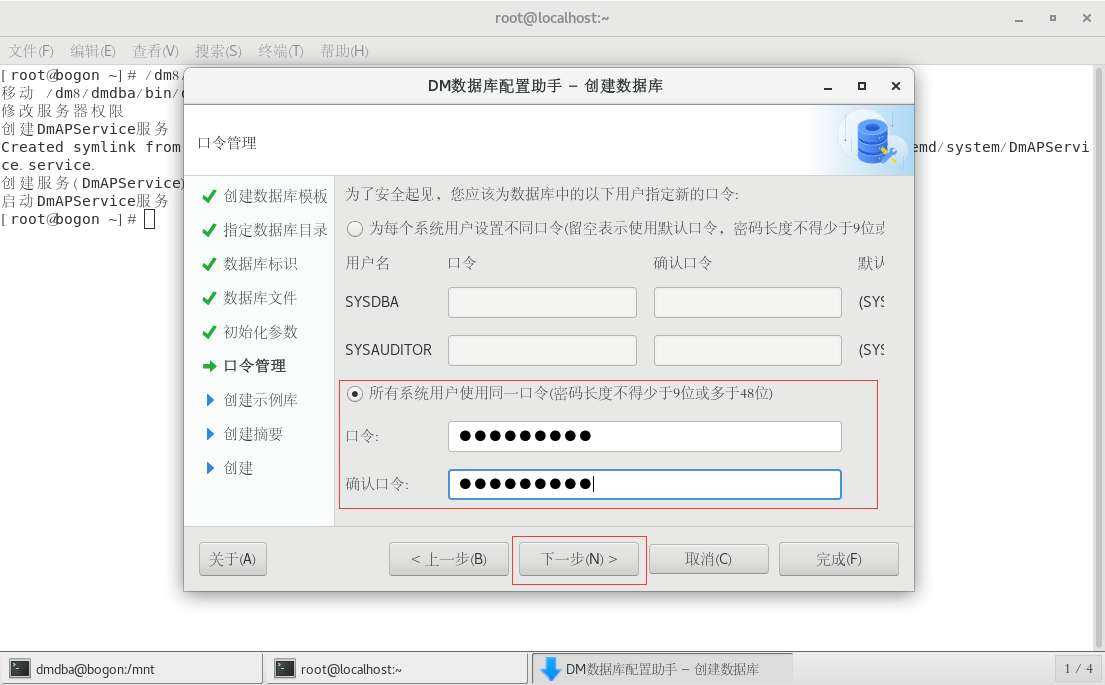1105x685 pixels.
Task: Open 终端(T) menu in terminal
Action: pos(281,51)
